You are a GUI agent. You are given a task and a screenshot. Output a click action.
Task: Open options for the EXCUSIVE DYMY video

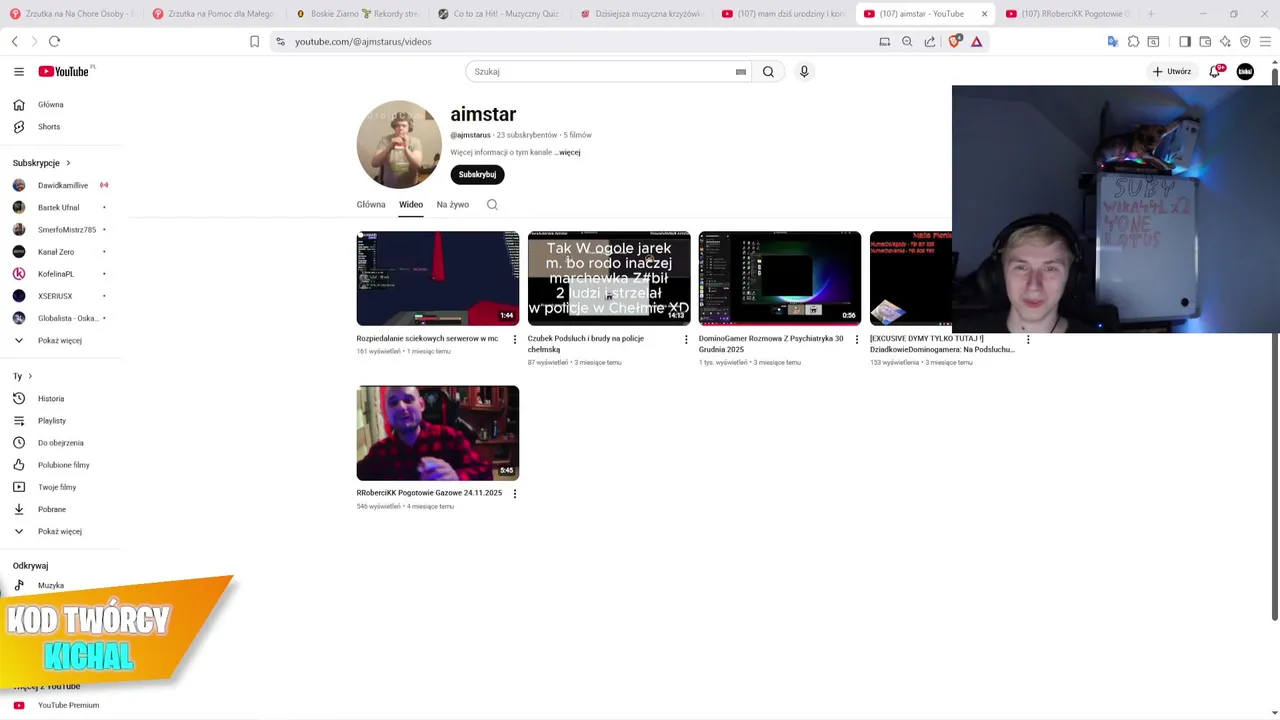coord(1028,339)
